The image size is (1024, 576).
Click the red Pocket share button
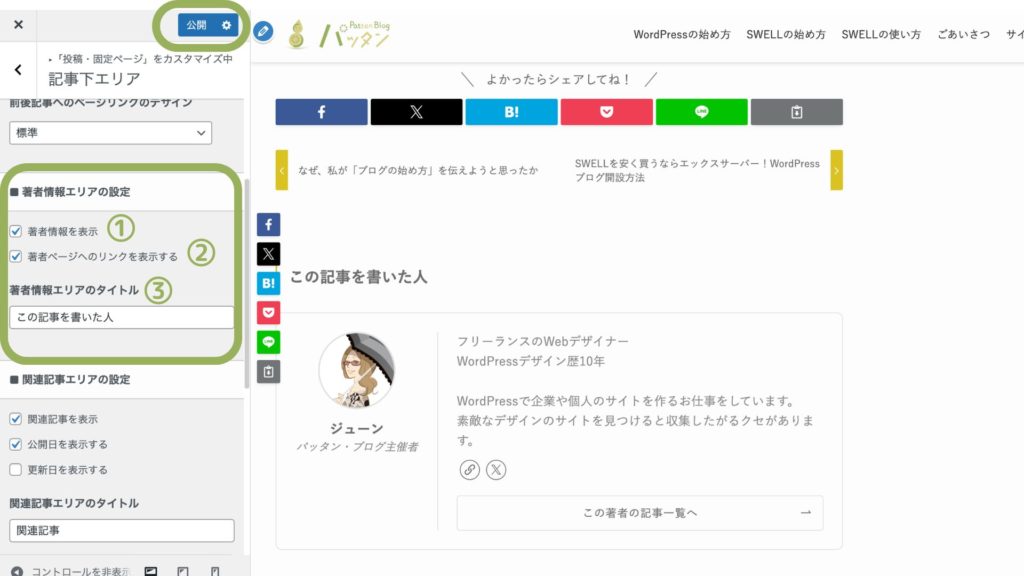pos(606,112)
